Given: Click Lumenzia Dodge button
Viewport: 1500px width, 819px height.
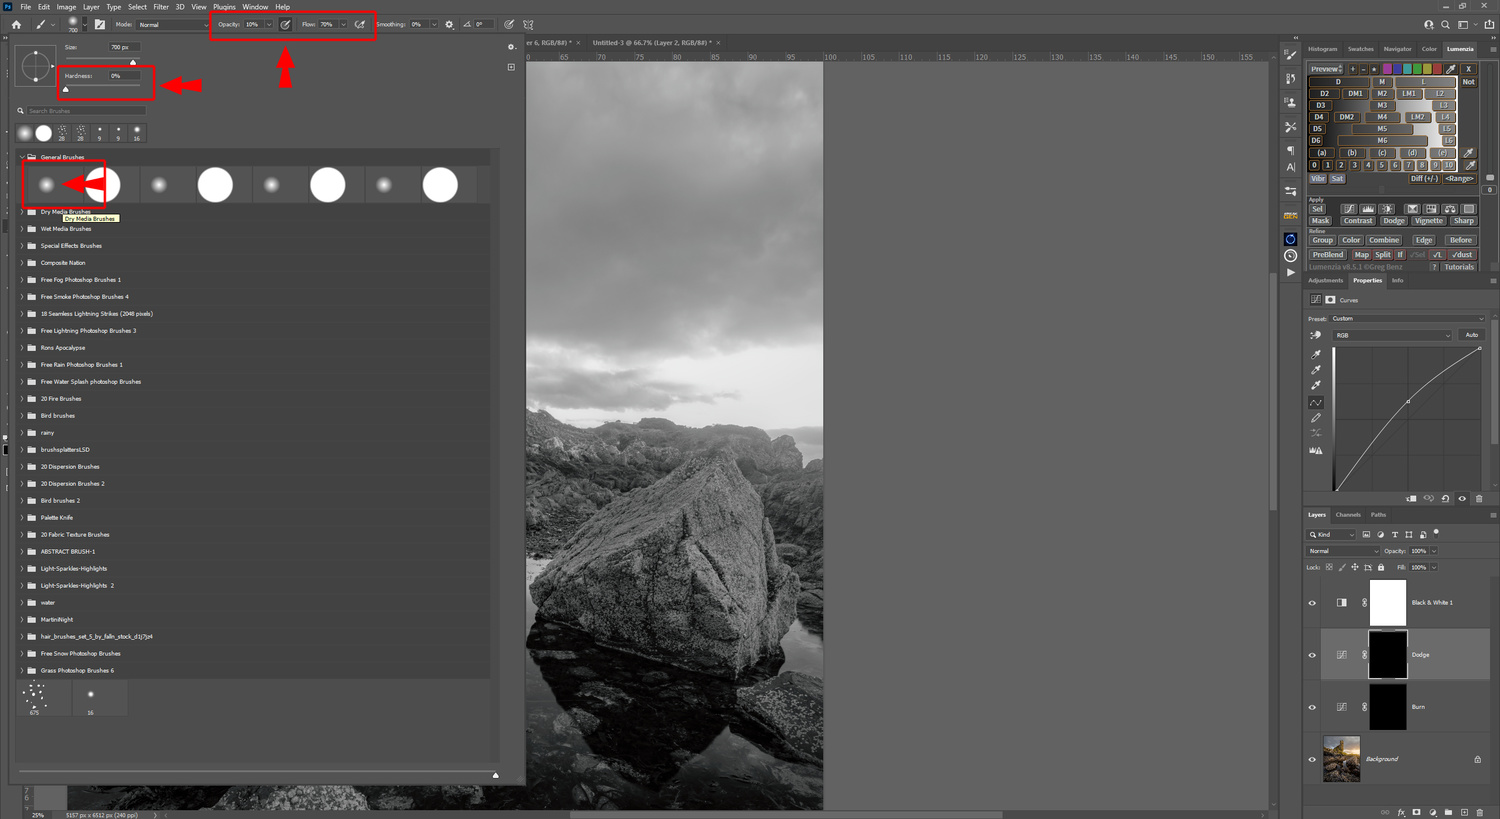Looking at the screenshot, I should coord(1394,221).
